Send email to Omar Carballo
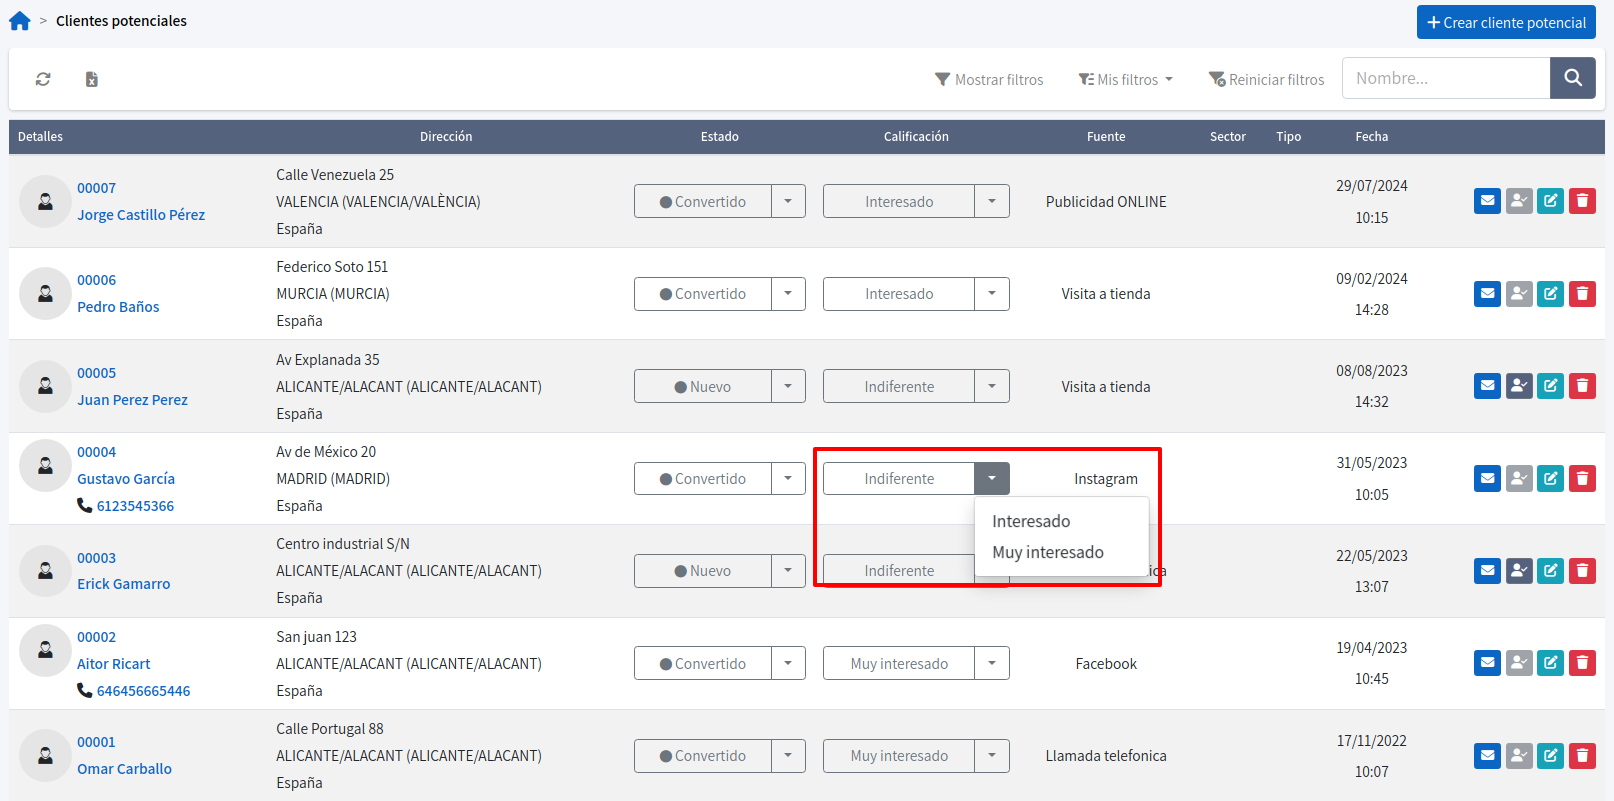The image size is (1614, 801). point(1488,756)
